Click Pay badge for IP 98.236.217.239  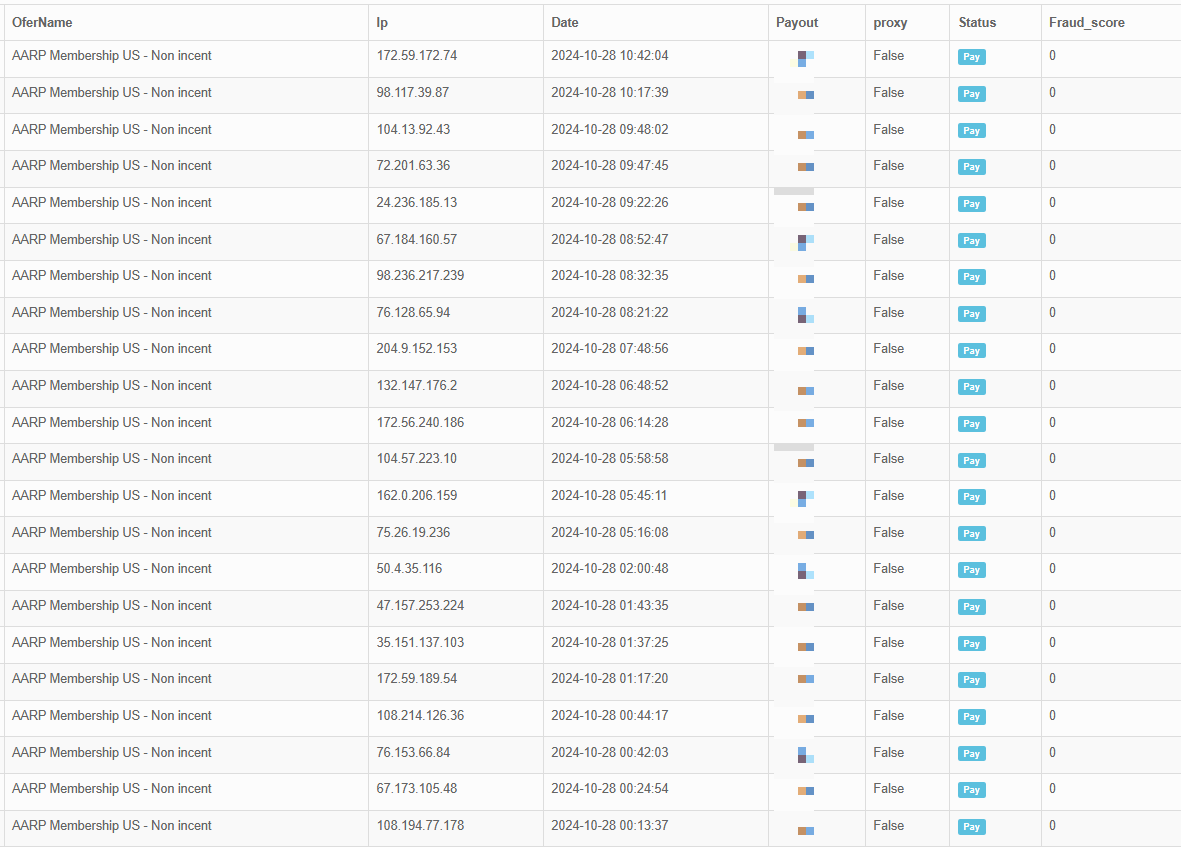972,276
